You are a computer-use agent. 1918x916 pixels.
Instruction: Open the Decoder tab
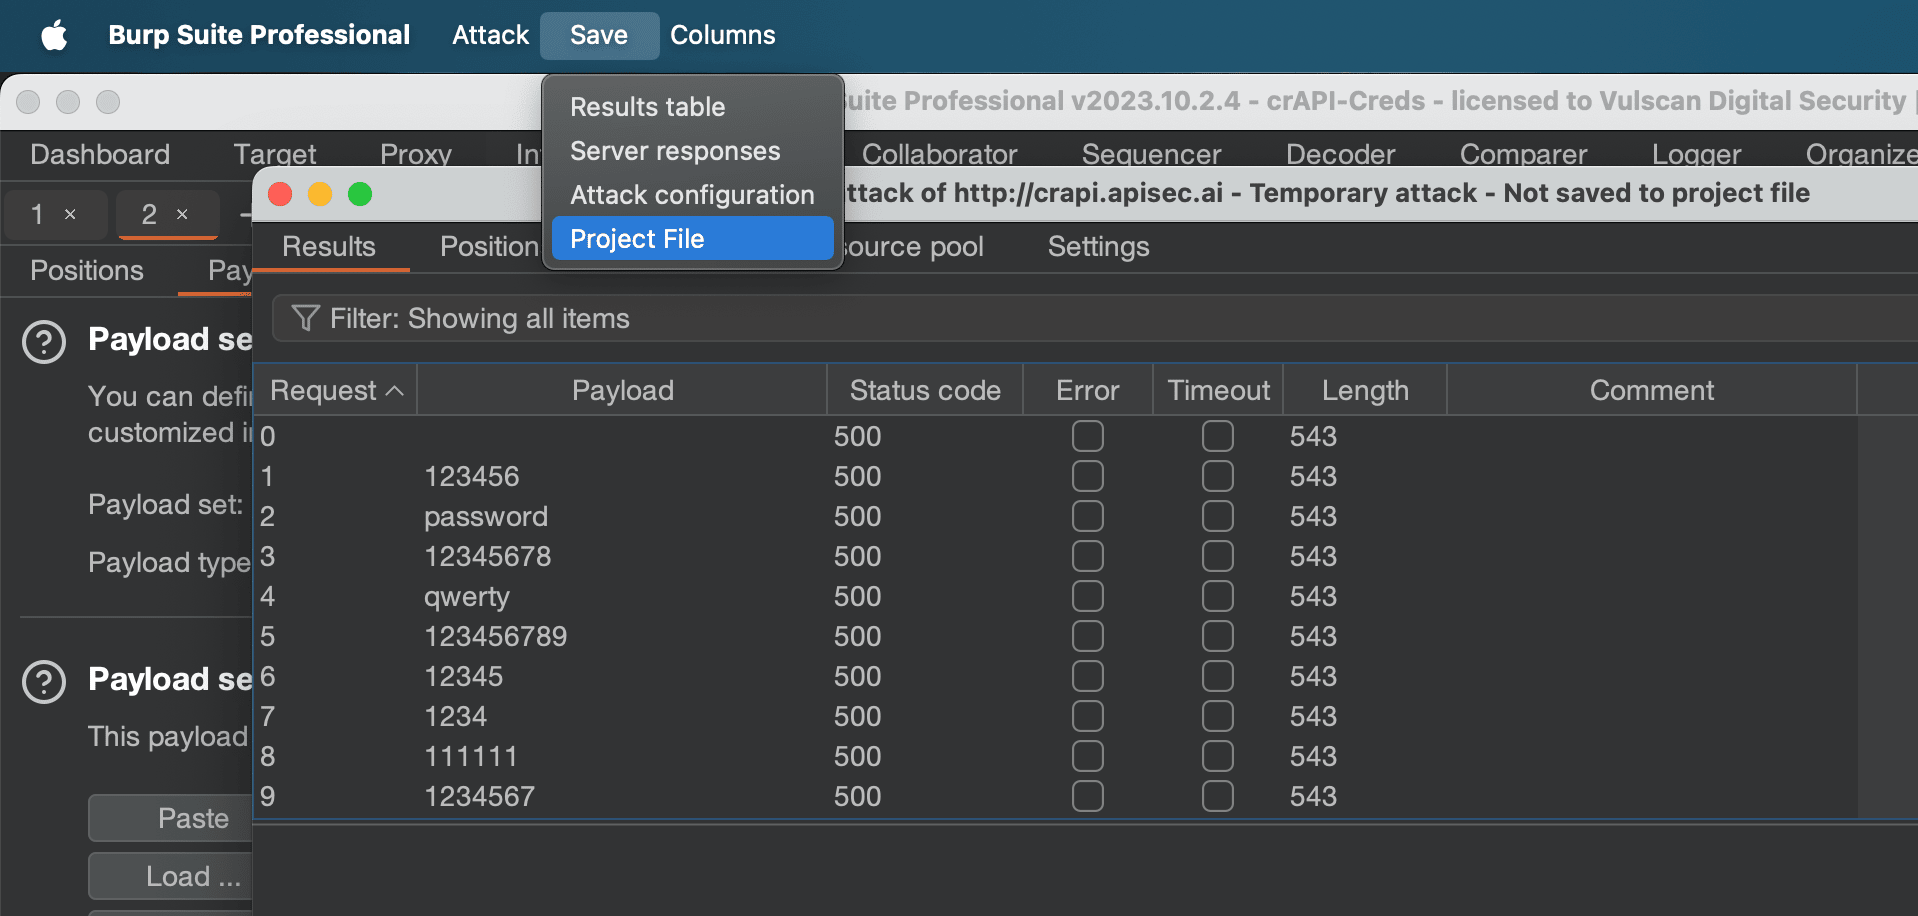1340,155
